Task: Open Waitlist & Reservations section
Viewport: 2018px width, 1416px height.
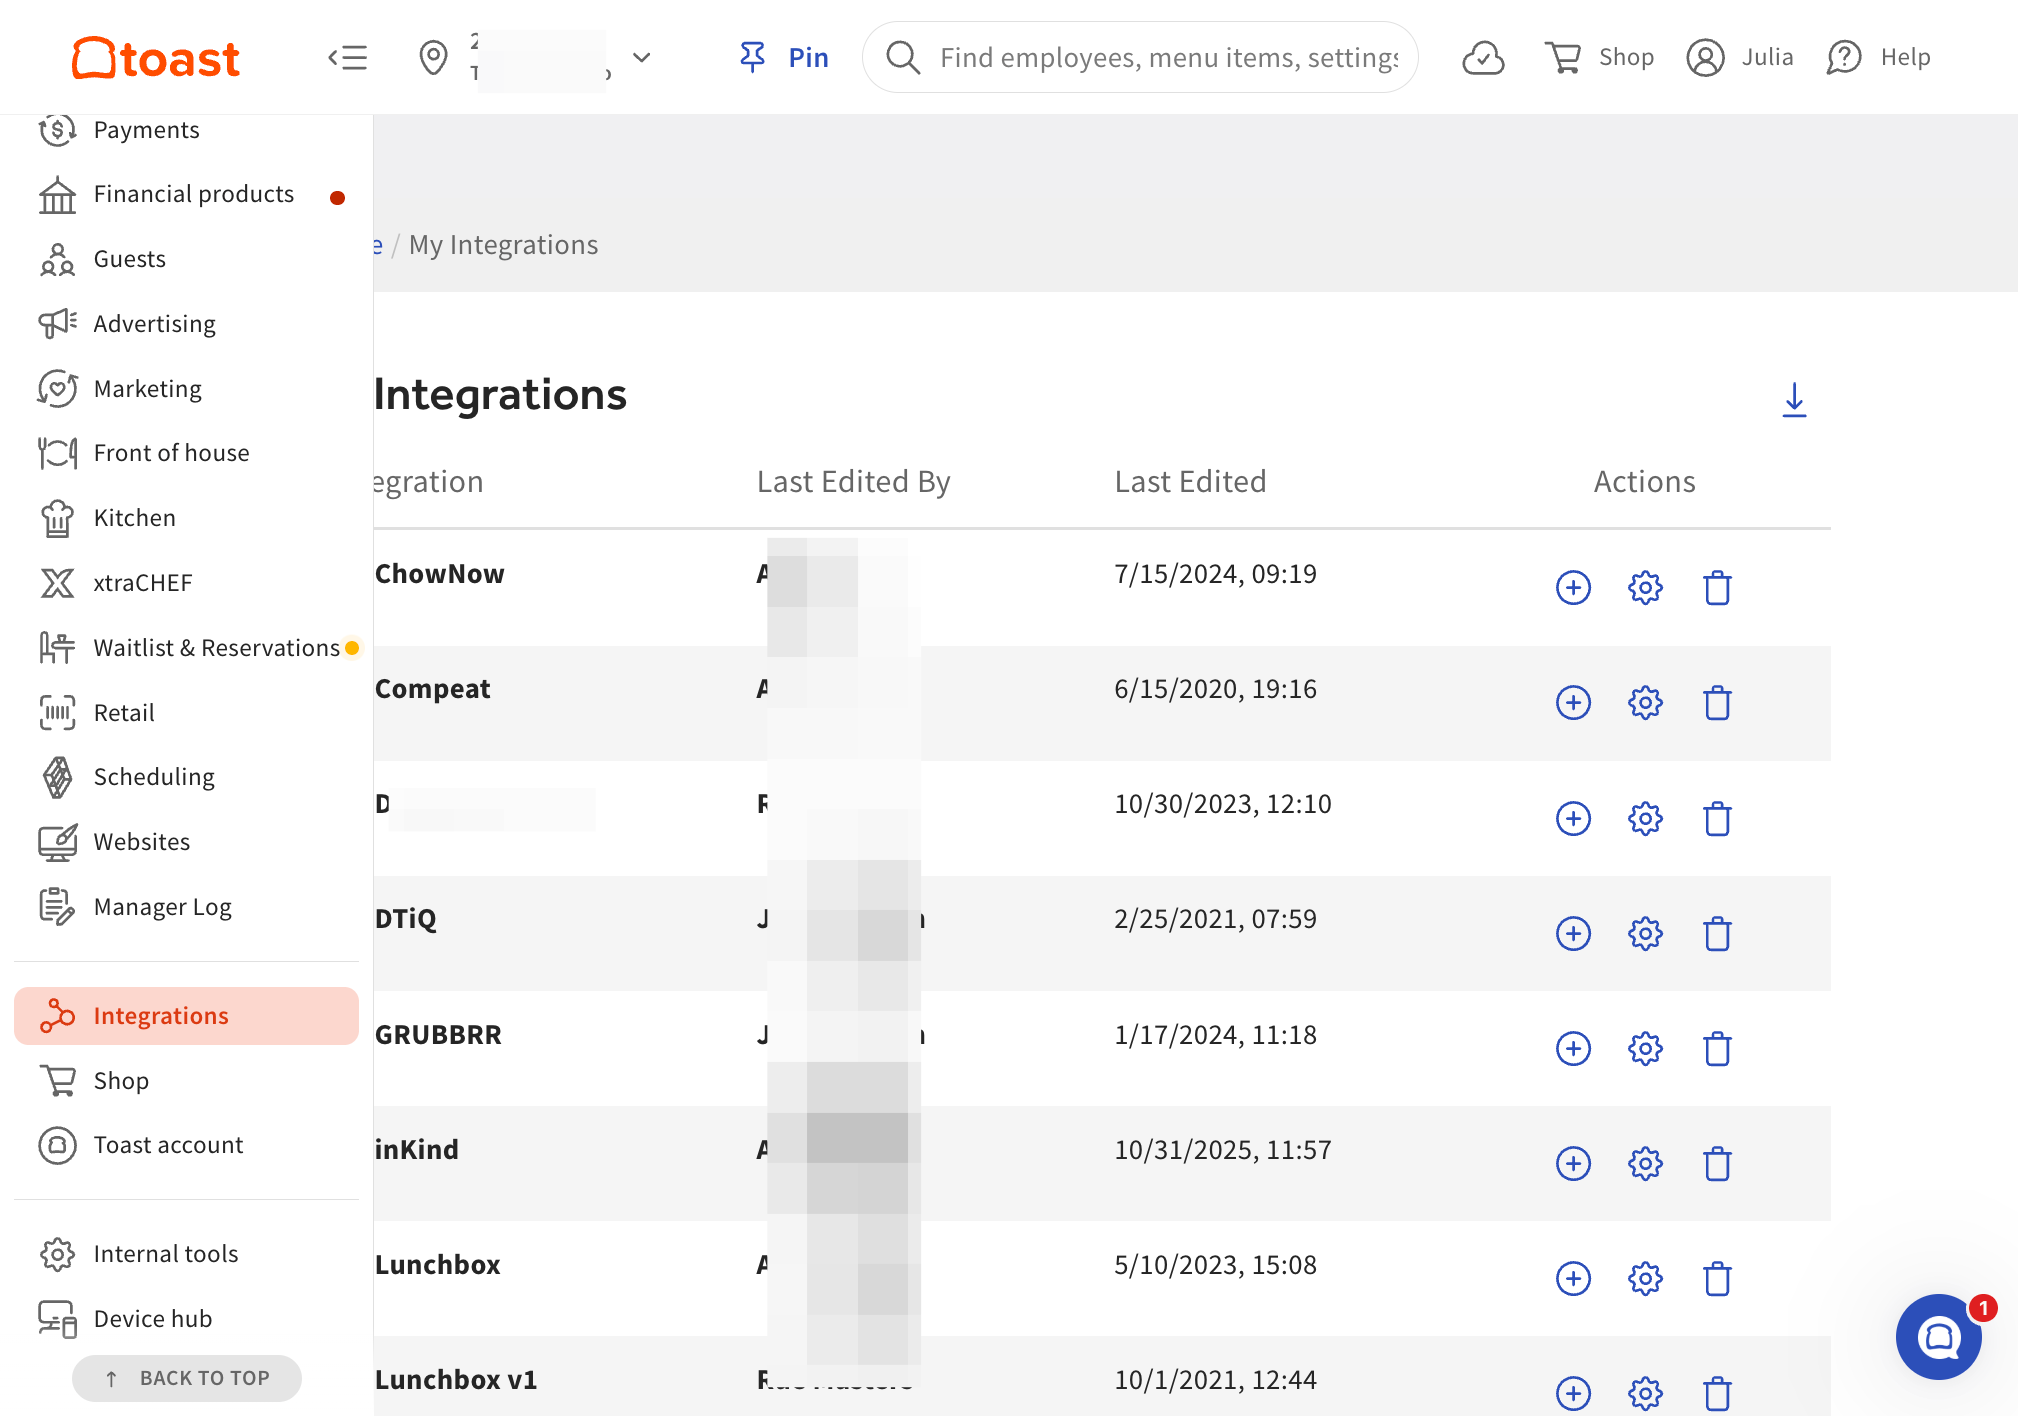Action: click(x=186, y=648)
